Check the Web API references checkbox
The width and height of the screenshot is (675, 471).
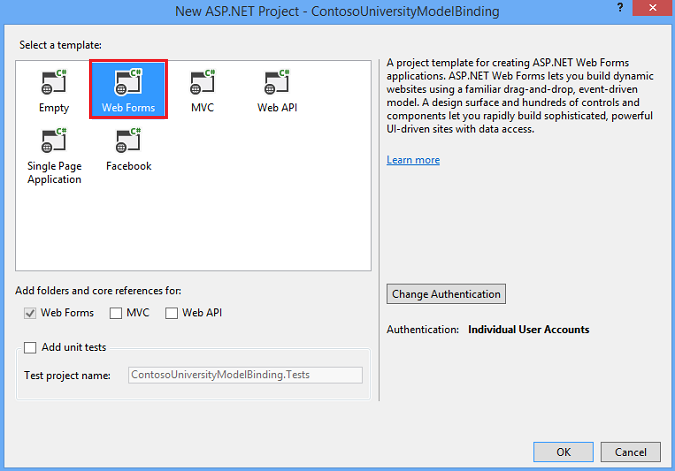tap(171, 313)
